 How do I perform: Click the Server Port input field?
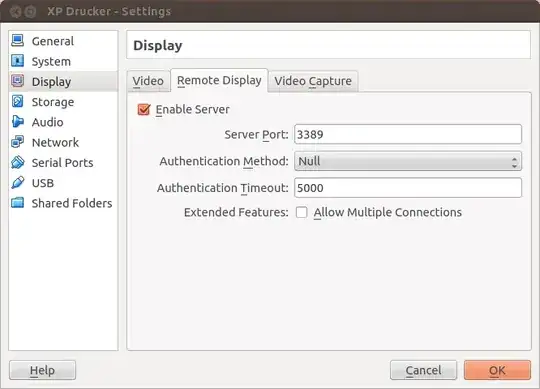pos(408,134)
